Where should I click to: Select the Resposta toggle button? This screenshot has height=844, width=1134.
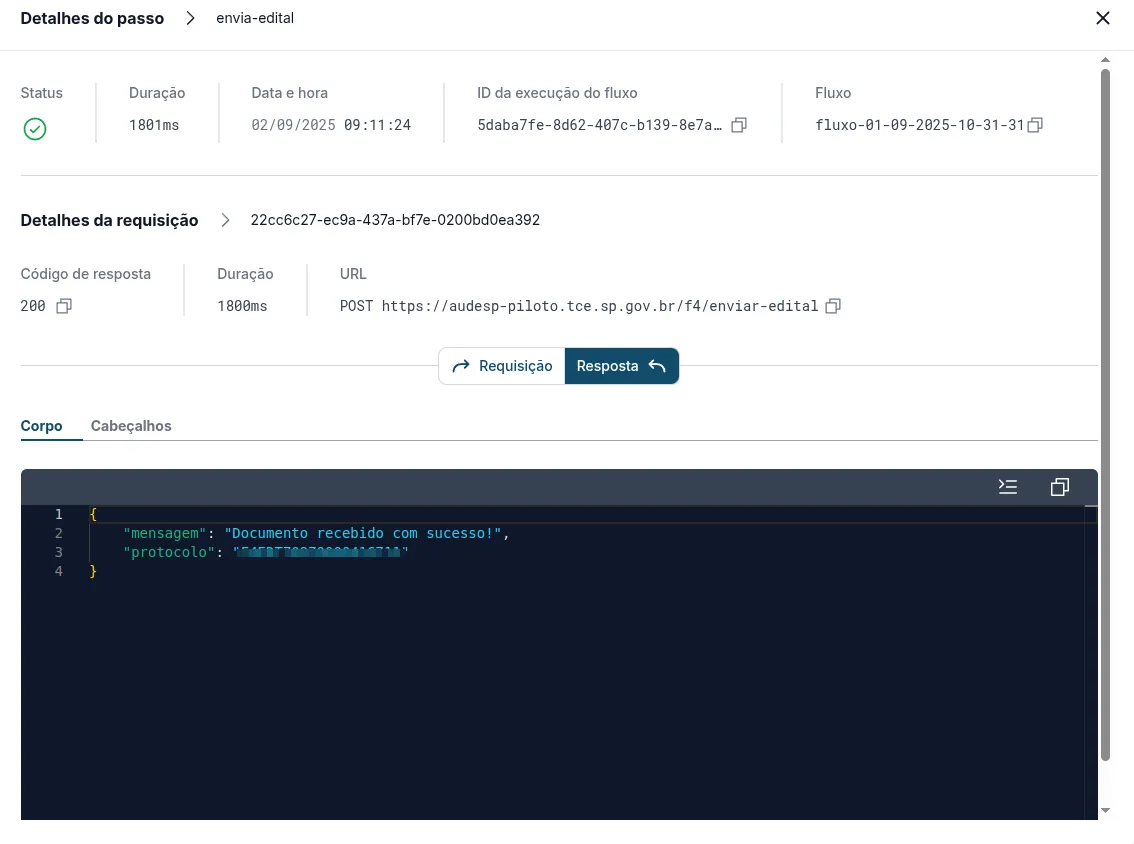click(621, 366)
